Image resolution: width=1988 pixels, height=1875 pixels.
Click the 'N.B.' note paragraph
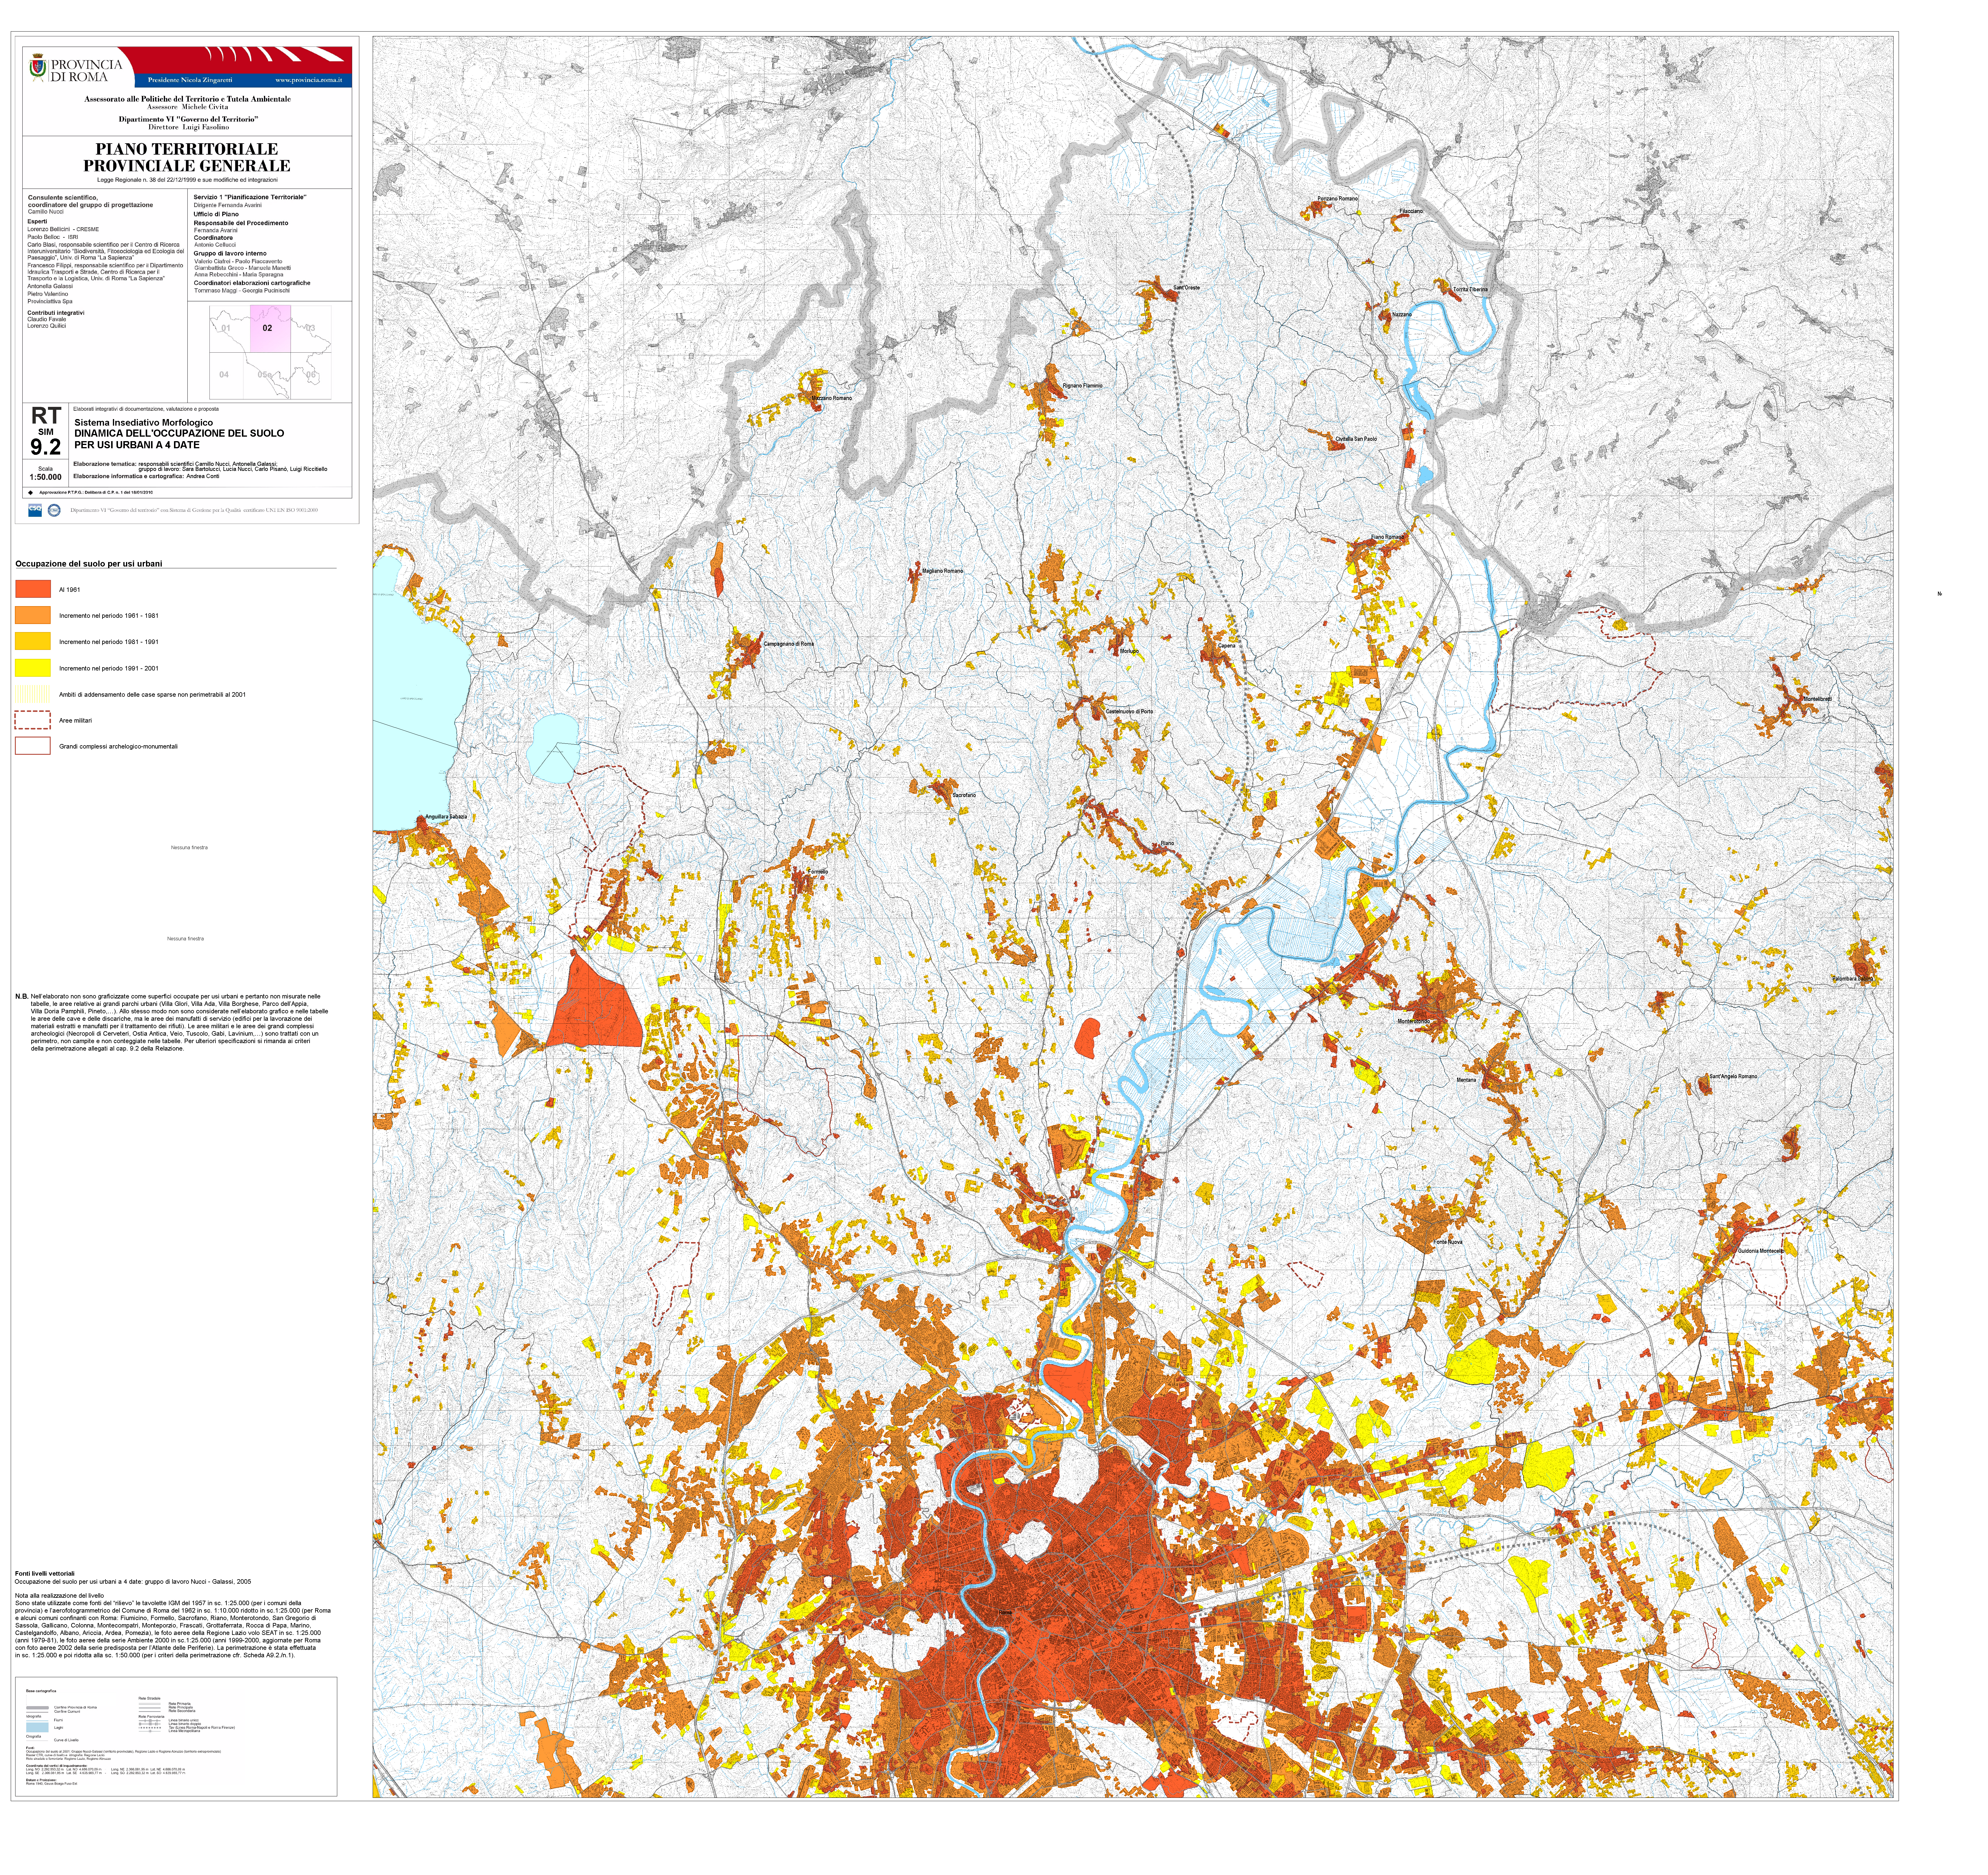pos(172,1022)
